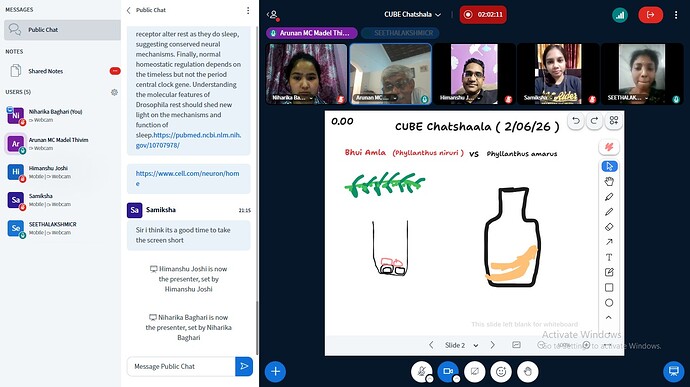Click talking indicator Arunan MC Madel Thi...

[312, 33]
